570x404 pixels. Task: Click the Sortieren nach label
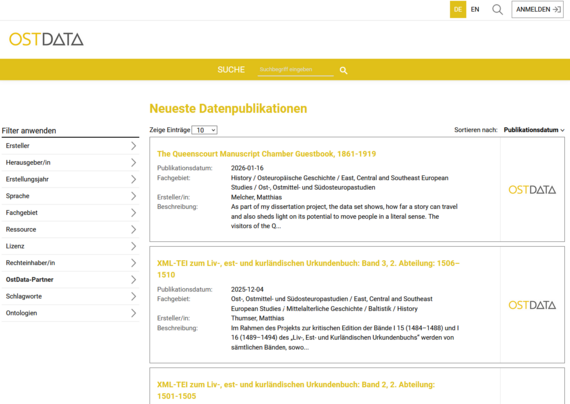click(x=476, y=130)
